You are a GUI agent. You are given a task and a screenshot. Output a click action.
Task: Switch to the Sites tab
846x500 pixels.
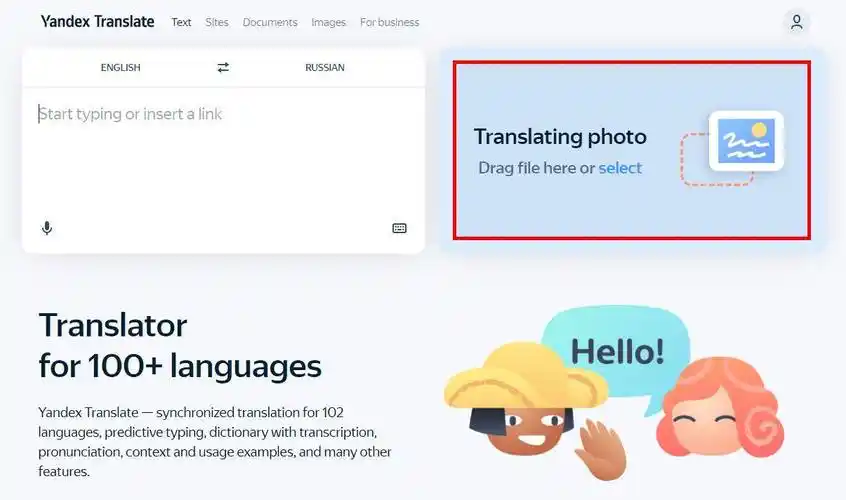point(217,22)
